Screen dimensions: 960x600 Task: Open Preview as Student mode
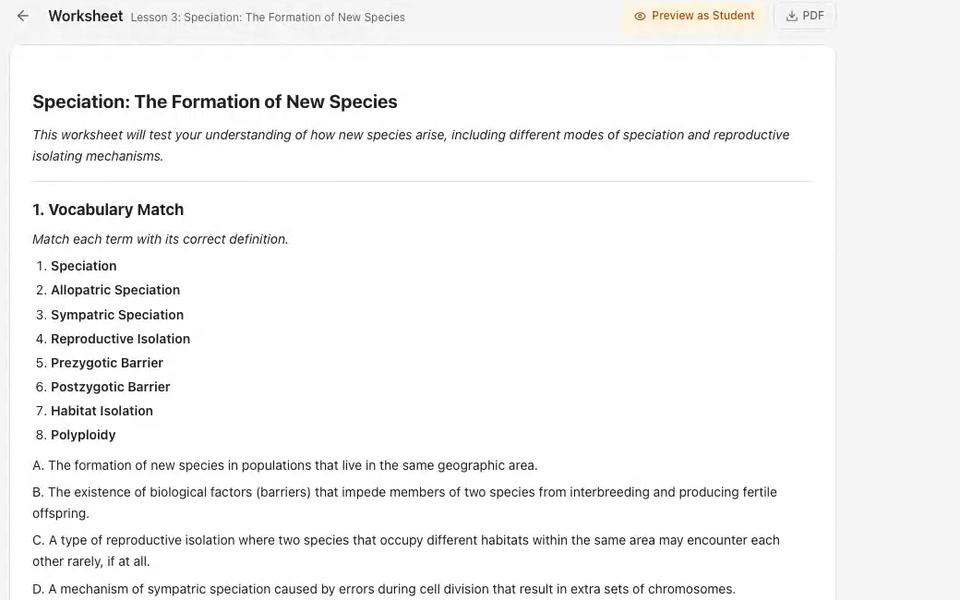point(694,16)
